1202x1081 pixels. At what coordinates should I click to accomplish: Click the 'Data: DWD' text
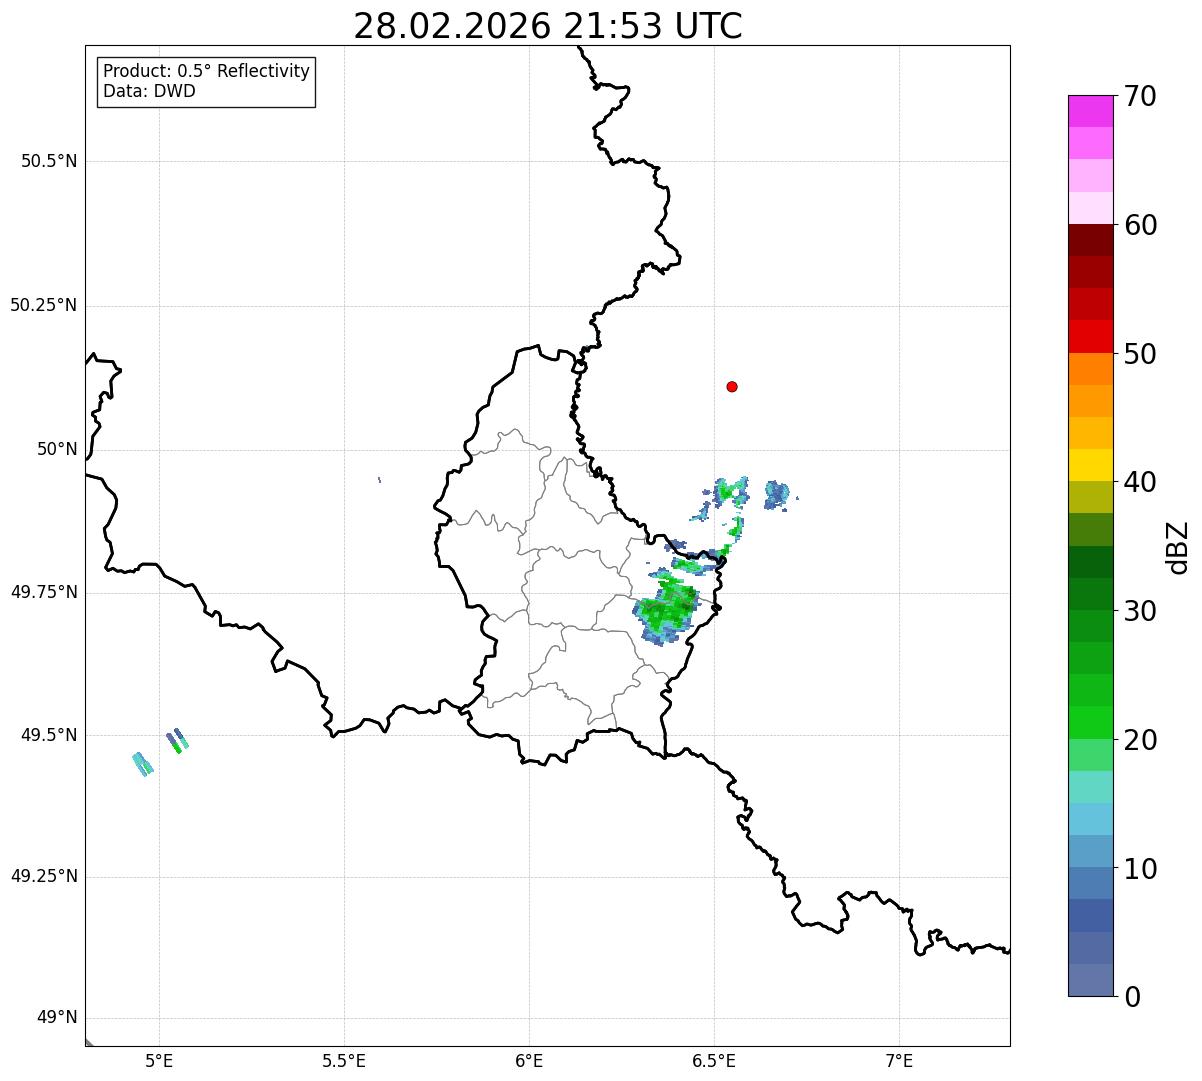click(x=149, y=91)
